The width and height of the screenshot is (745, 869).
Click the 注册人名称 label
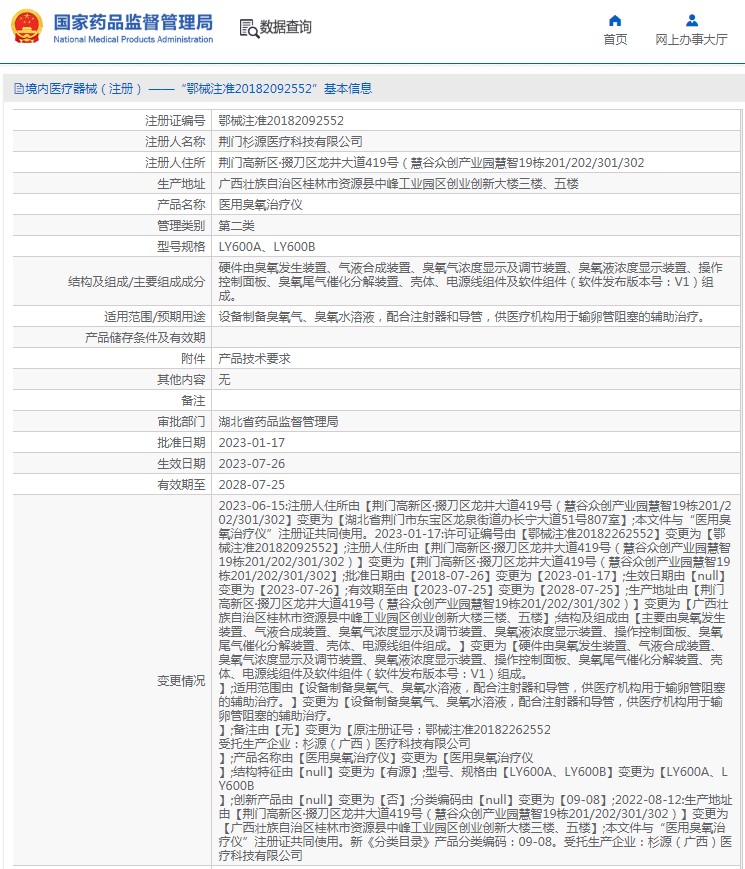[x=175, y=142]
